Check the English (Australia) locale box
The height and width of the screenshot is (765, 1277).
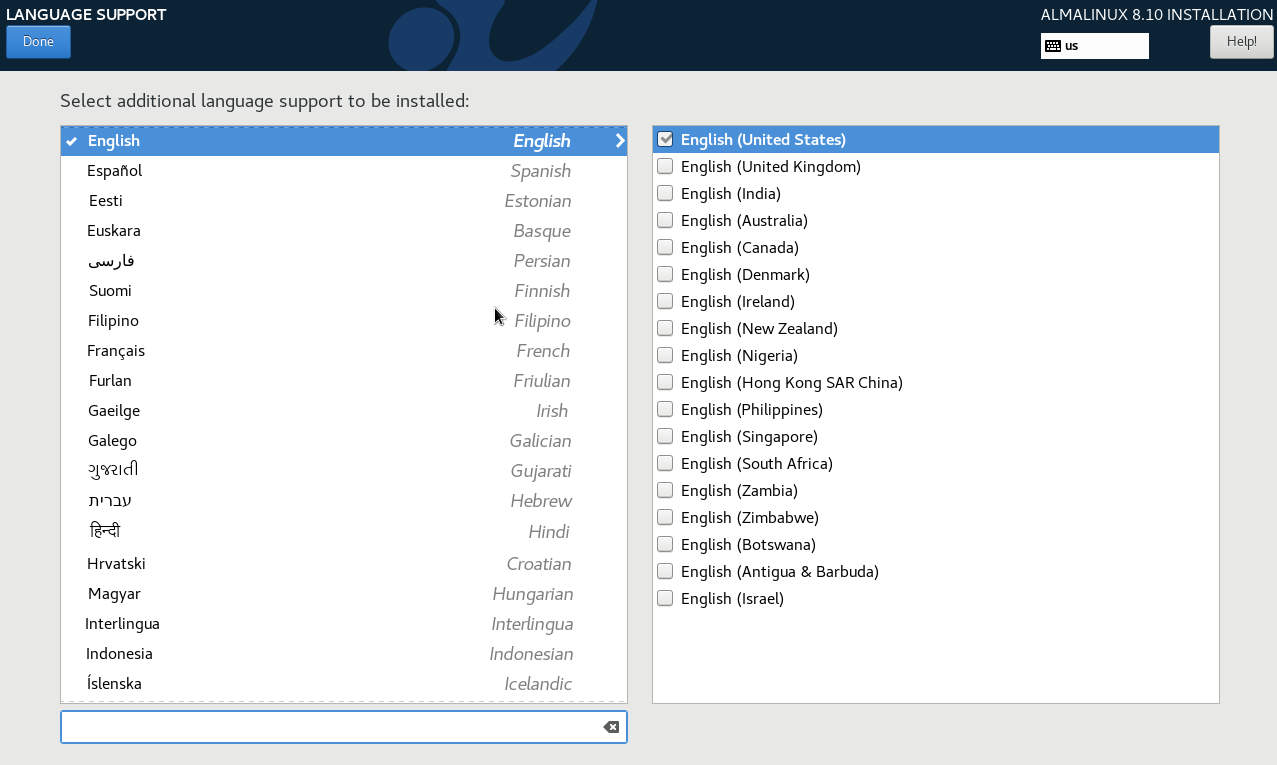(x=666, y=221)
